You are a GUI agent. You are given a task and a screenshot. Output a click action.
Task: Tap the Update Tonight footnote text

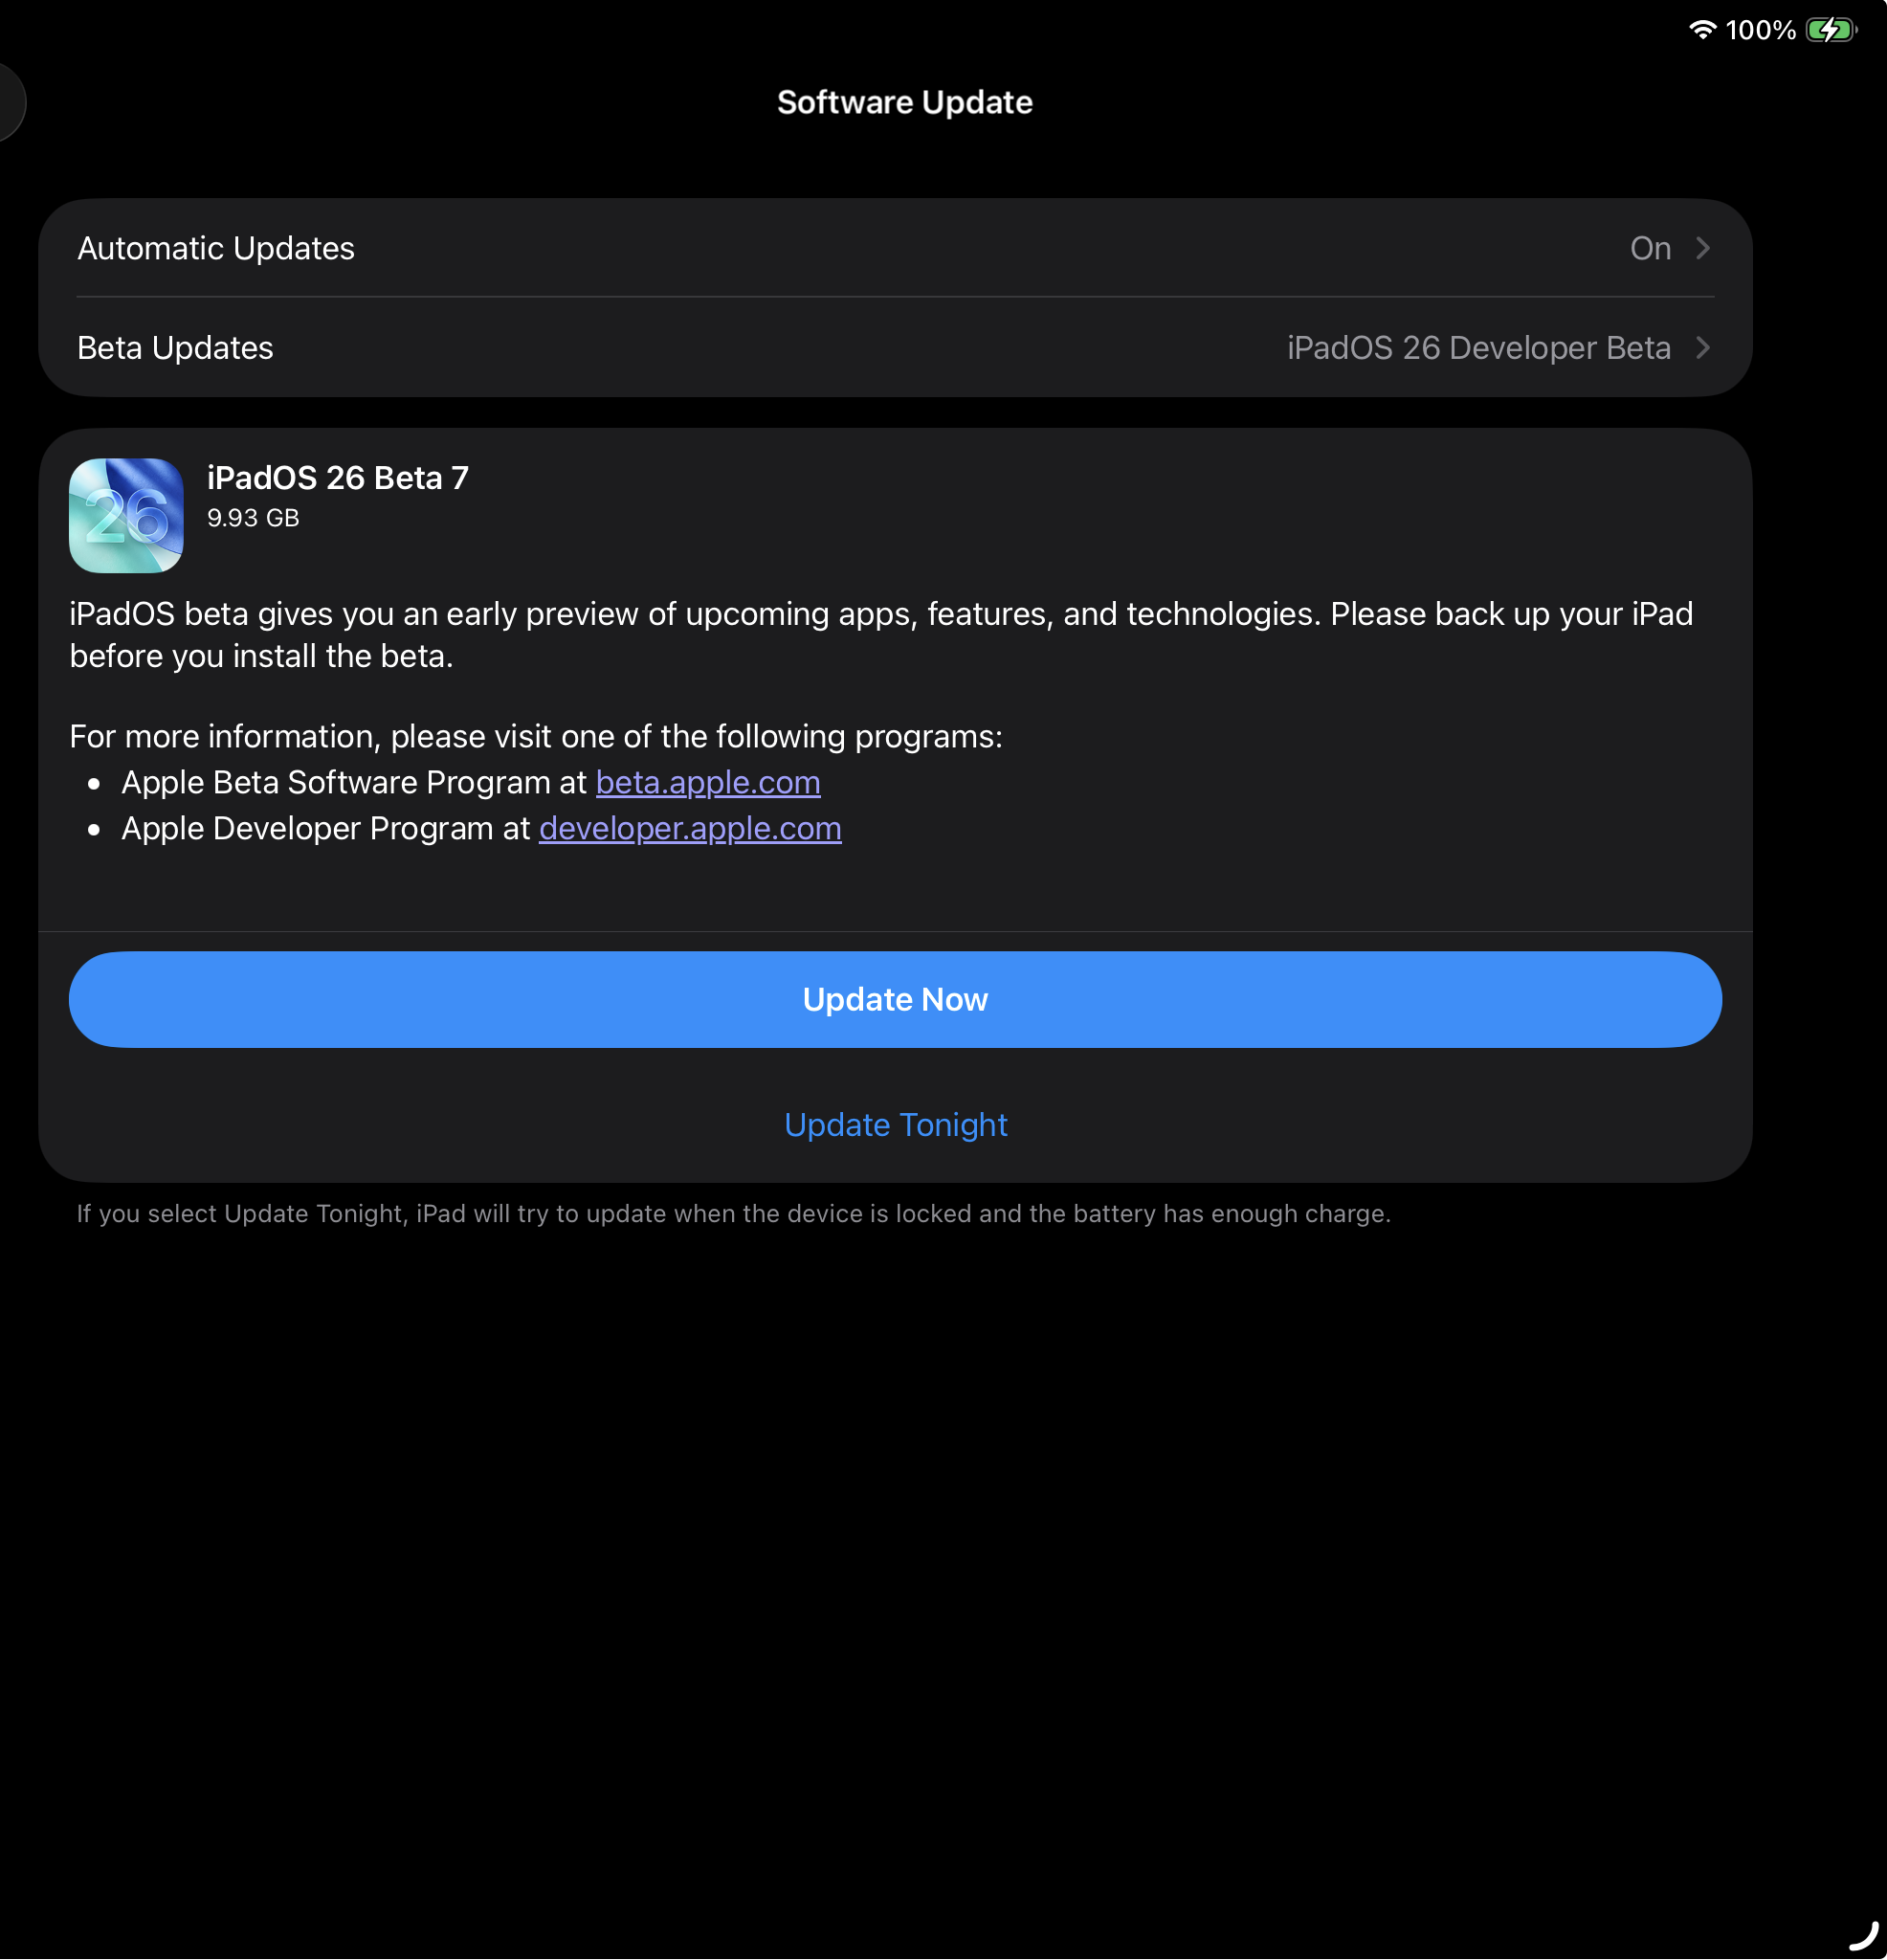[x=734, y=1214]
